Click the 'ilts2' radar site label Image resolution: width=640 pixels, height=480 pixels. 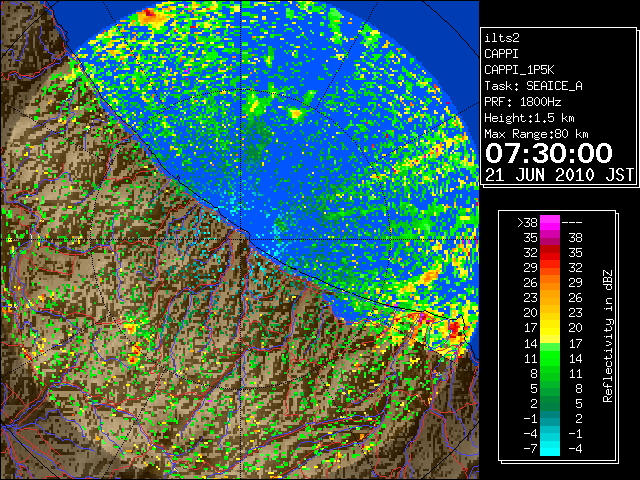tap(502, 38)
